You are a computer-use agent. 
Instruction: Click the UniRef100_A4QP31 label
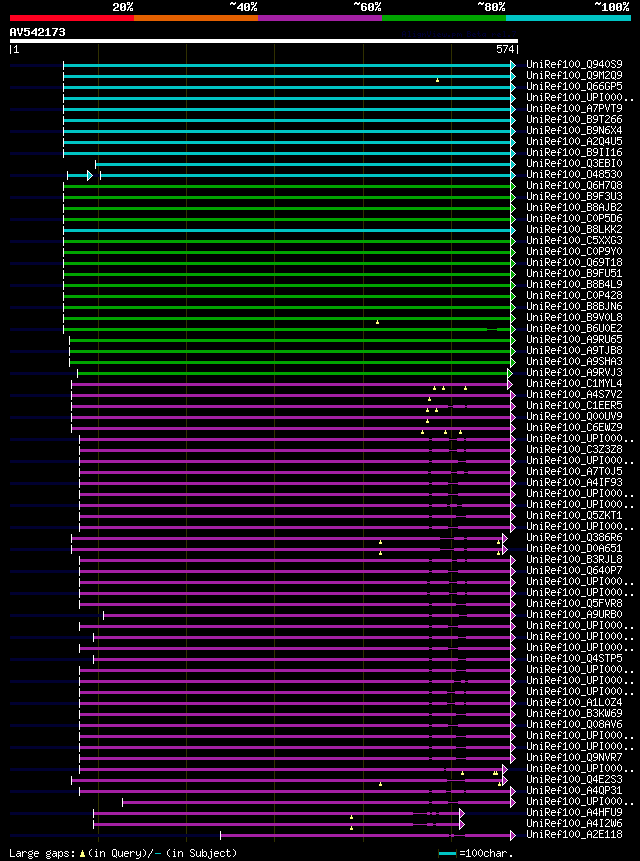[574, 790]
